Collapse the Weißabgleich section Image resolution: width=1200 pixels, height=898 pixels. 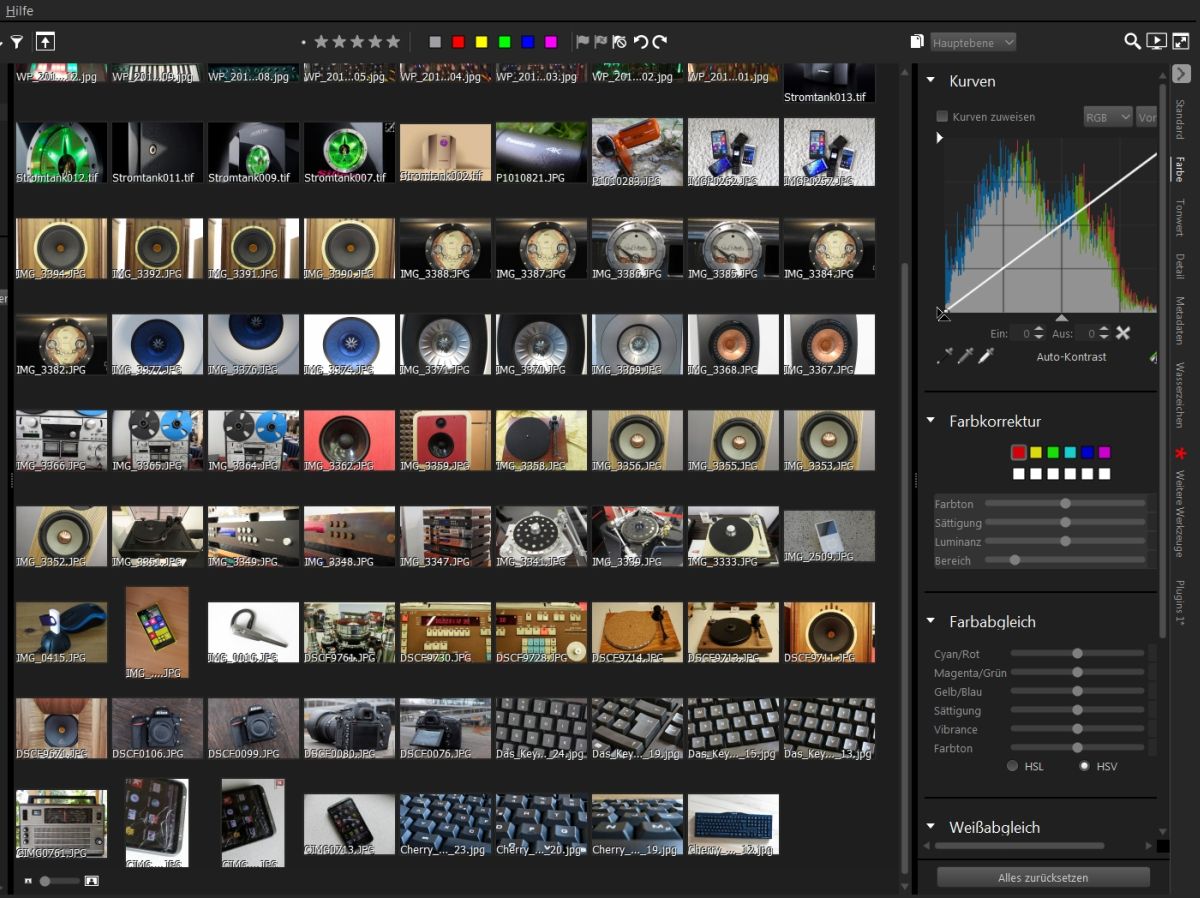point(931,827)
